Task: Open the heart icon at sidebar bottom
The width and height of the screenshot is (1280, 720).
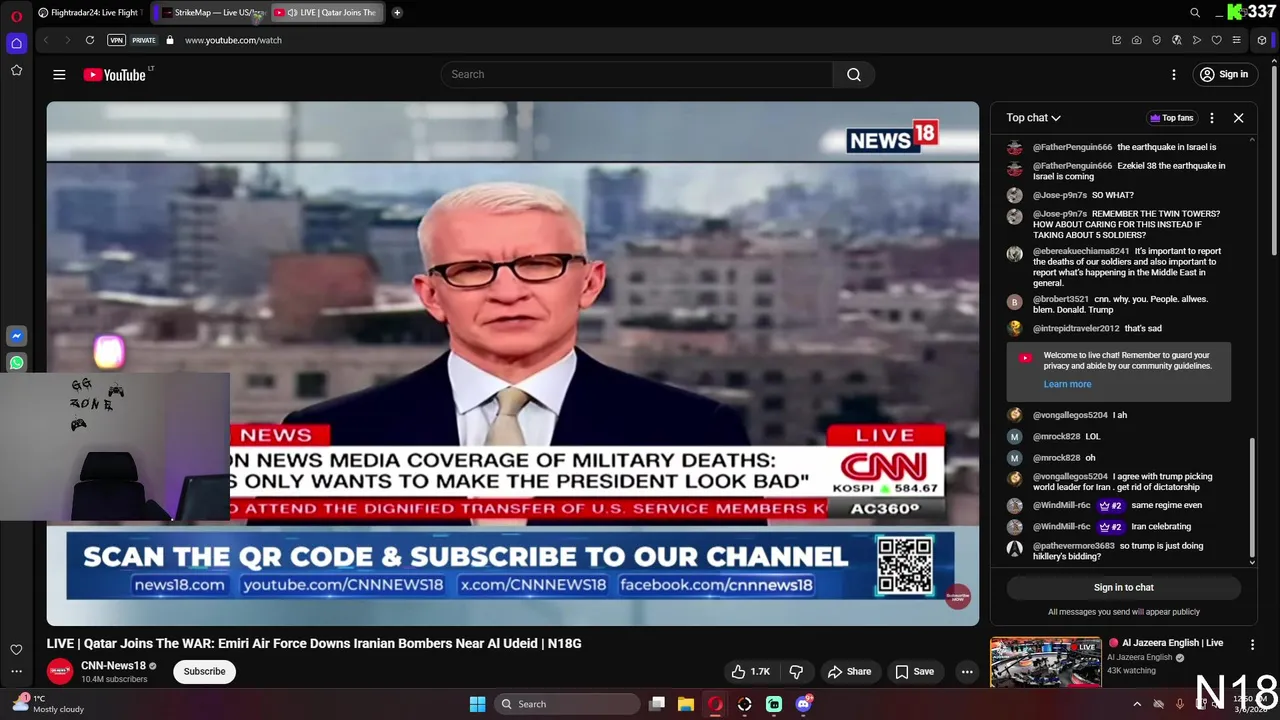Action: [x=16, y=650]
